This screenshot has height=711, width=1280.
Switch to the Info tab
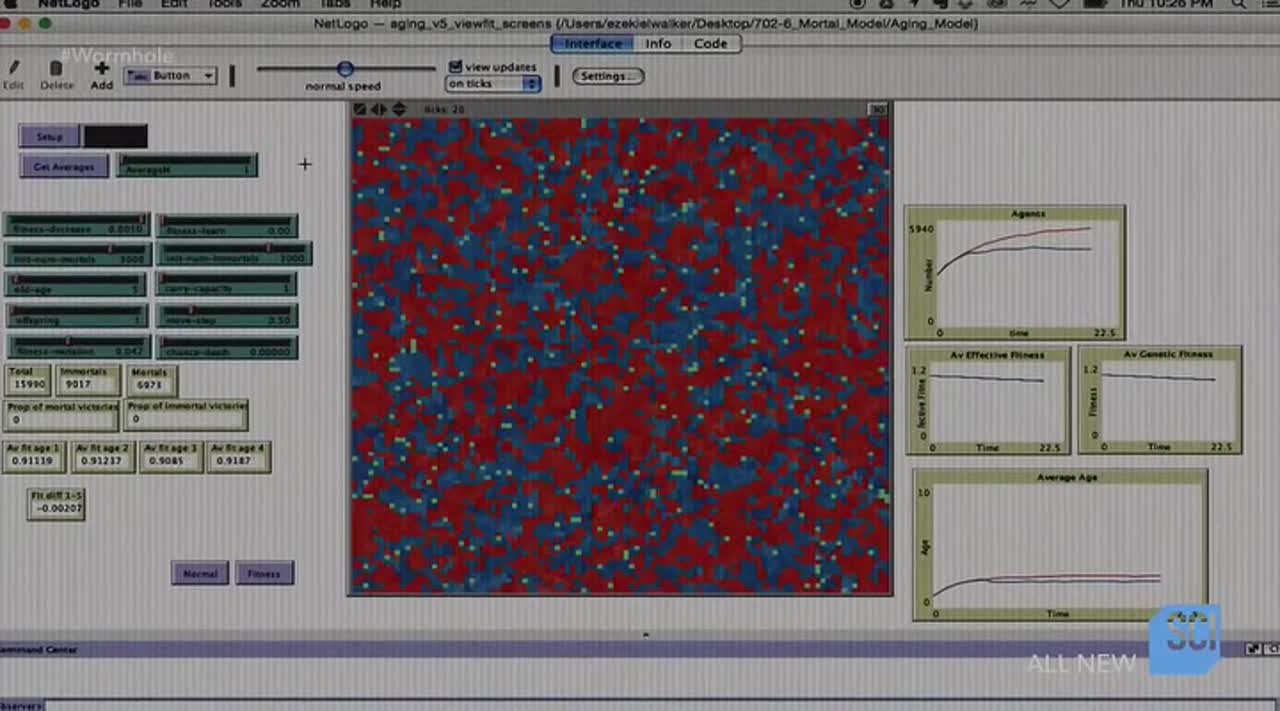coord(658,44)
